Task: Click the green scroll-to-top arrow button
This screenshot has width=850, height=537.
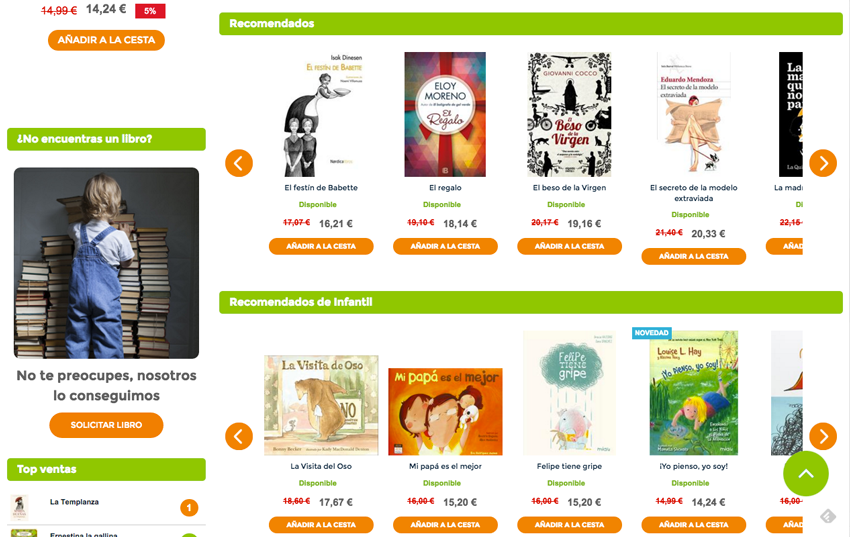Action: pyautogui.click(x=806, y=474)
